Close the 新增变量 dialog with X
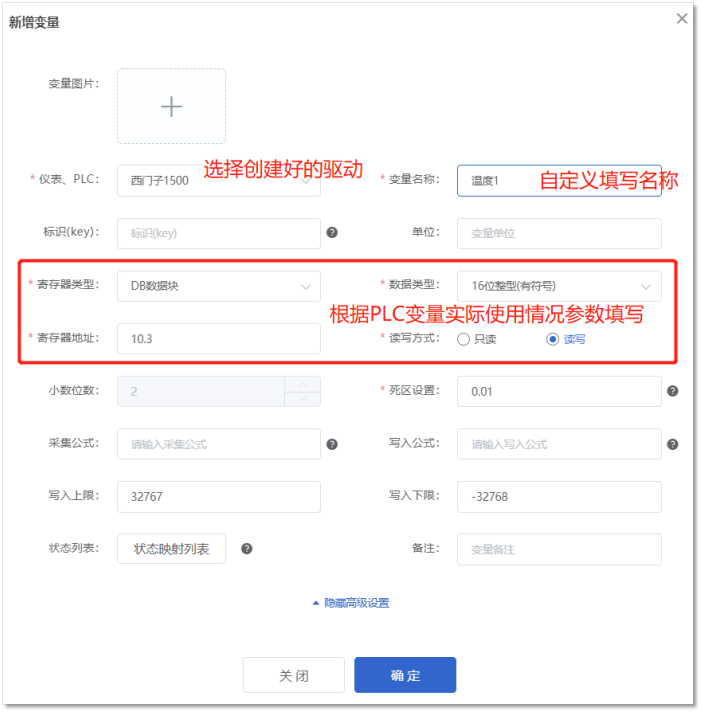The width and height of the screenshot is (702, 713). pos(682,19)
